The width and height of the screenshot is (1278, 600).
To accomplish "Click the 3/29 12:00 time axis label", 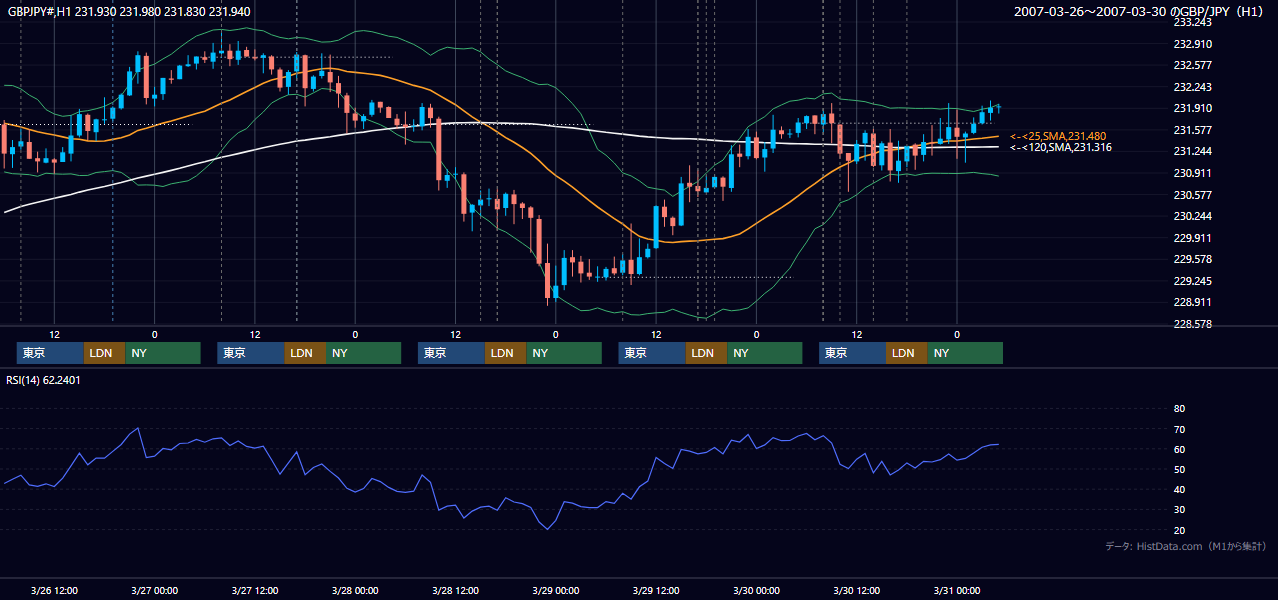I will pos(656,590).
